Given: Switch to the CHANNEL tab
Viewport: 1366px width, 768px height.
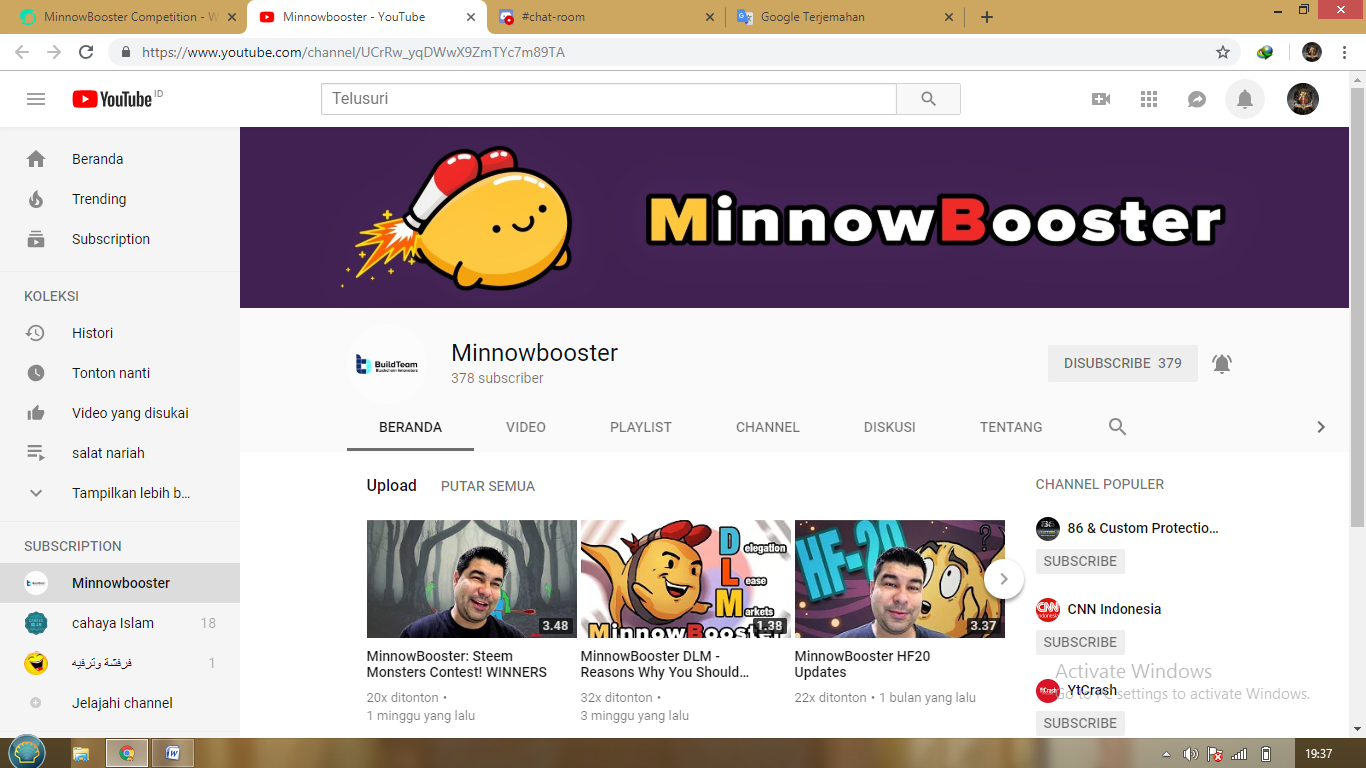Looking at the screenshot, I should [x=768, y=427].
